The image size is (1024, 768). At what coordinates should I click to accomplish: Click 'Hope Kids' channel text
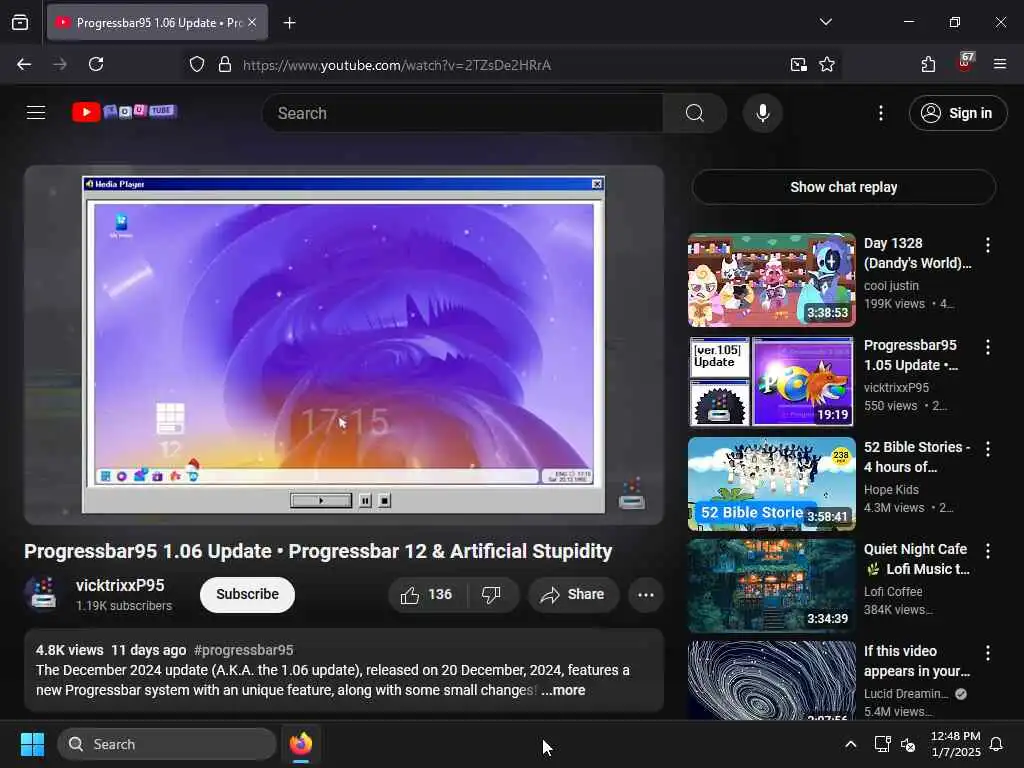891,490
